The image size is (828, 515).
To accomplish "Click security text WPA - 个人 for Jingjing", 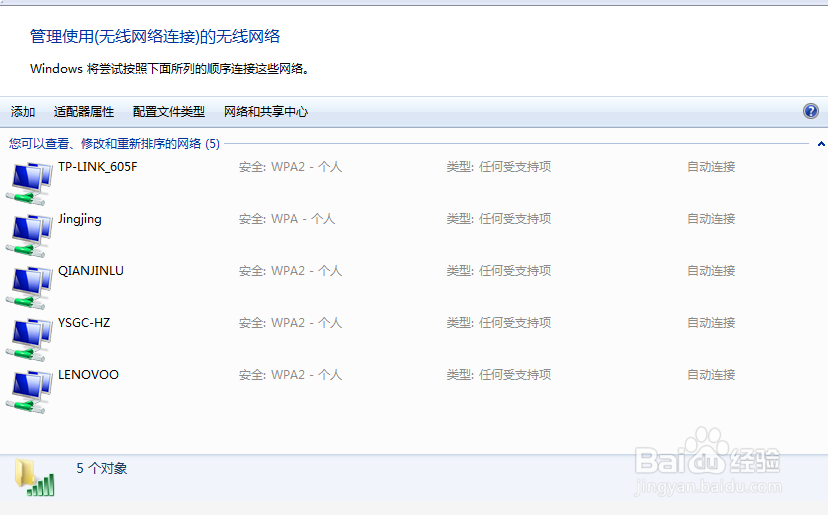I will click(x=303, y=219).
